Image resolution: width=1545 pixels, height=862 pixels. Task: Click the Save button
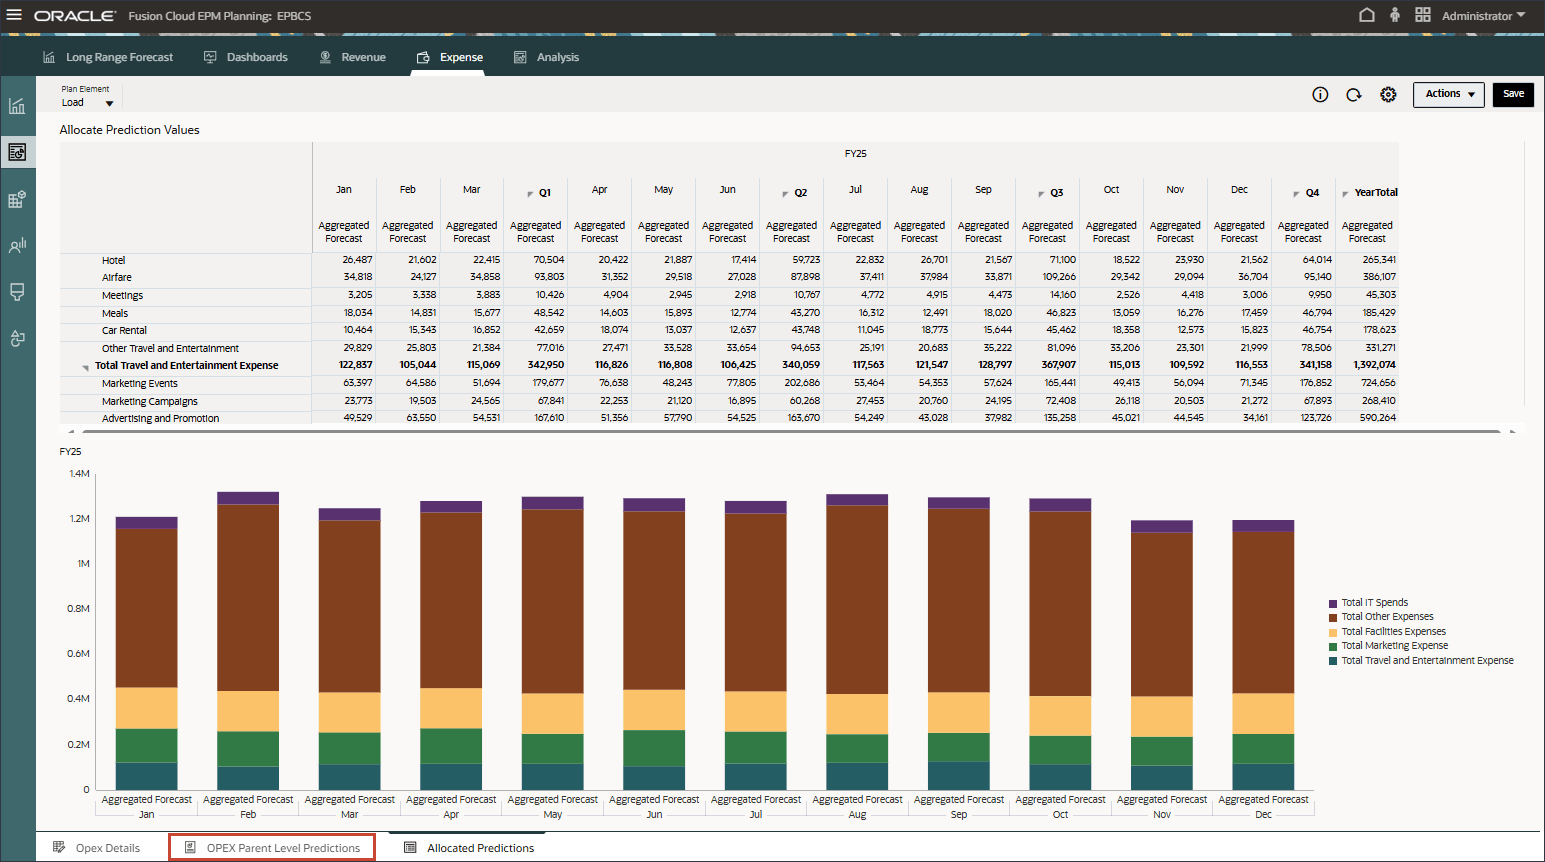1513,94
